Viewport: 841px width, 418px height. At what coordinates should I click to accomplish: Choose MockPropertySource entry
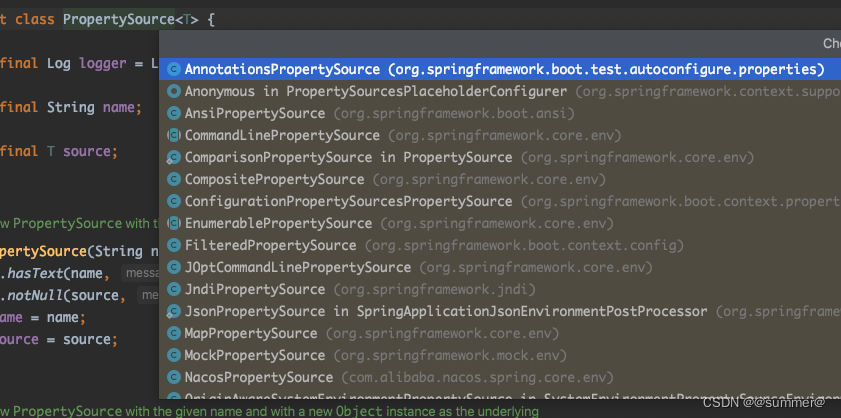500,355
